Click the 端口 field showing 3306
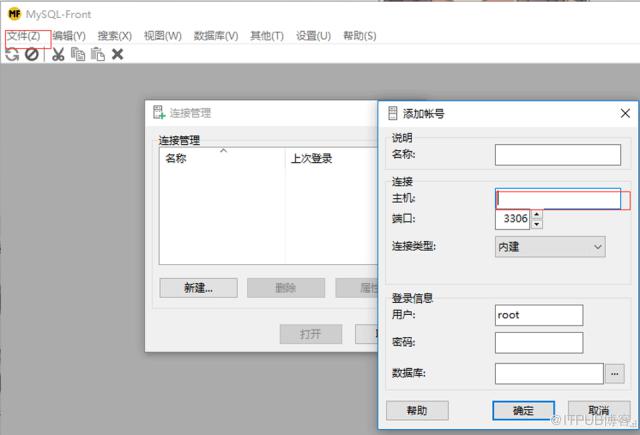Viewport: 640px width, 435px height. [513, 219]
